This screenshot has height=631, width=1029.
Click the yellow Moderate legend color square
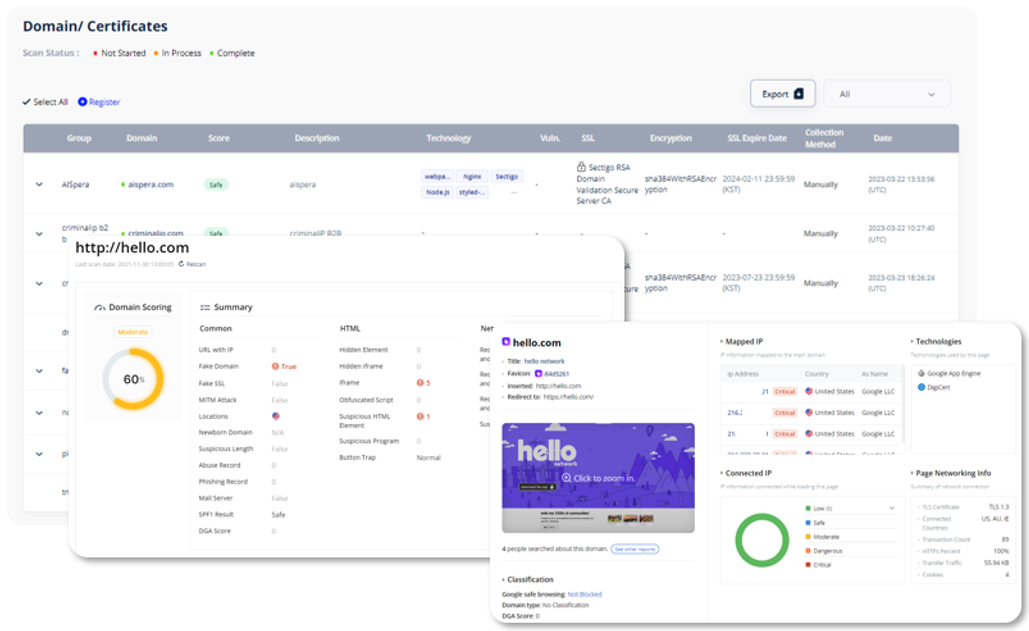pos(808,537)
